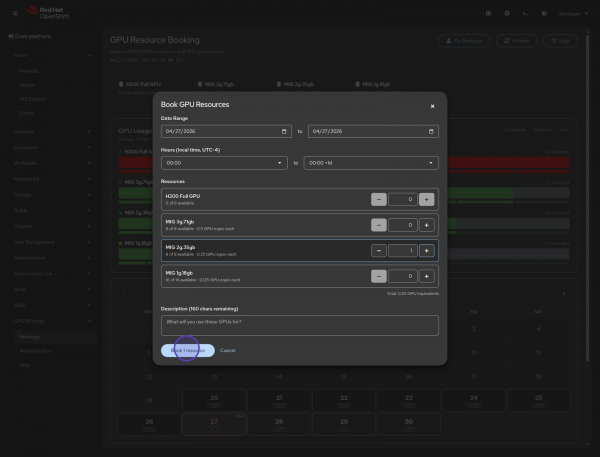Select calendar day 30

pos(409,424)
